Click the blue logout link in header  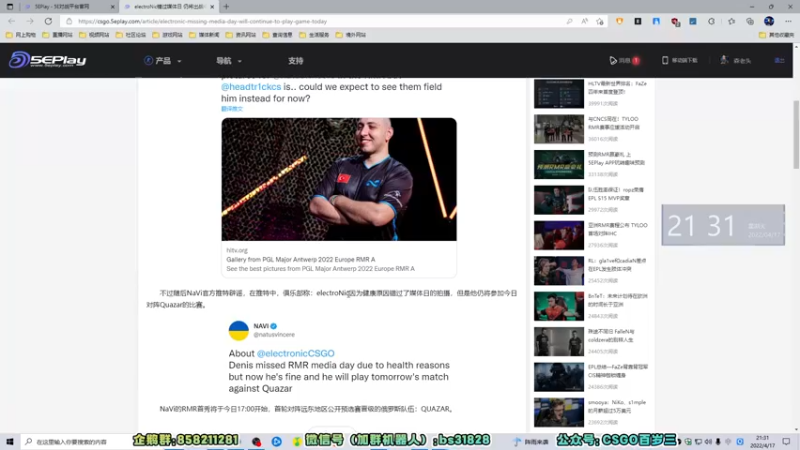click(779, 60)
